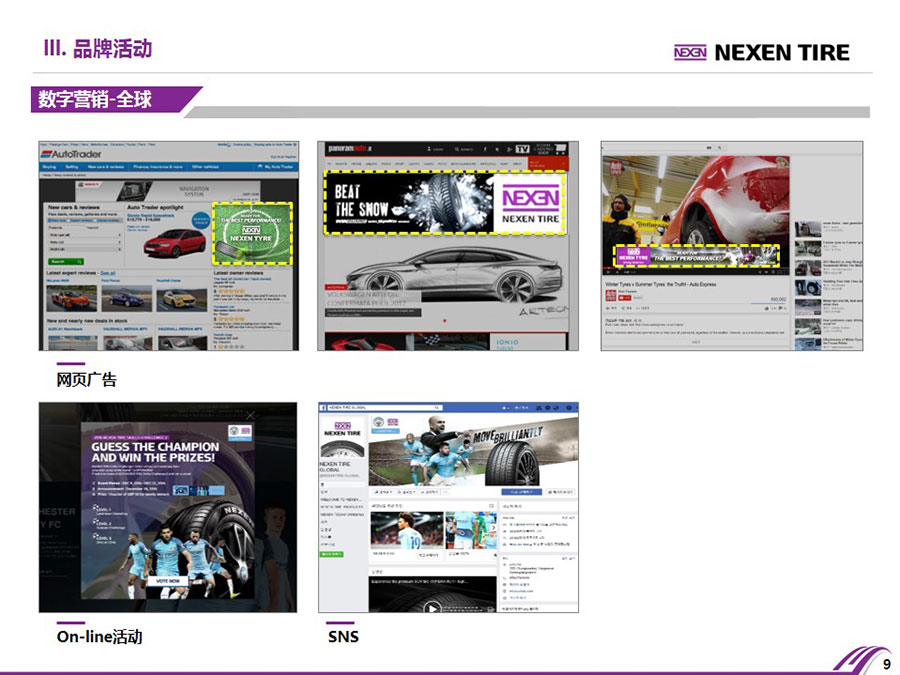Screen dimensions: 900x675
Task: Click the 'SNS' caption
Action: click(343, 637)
